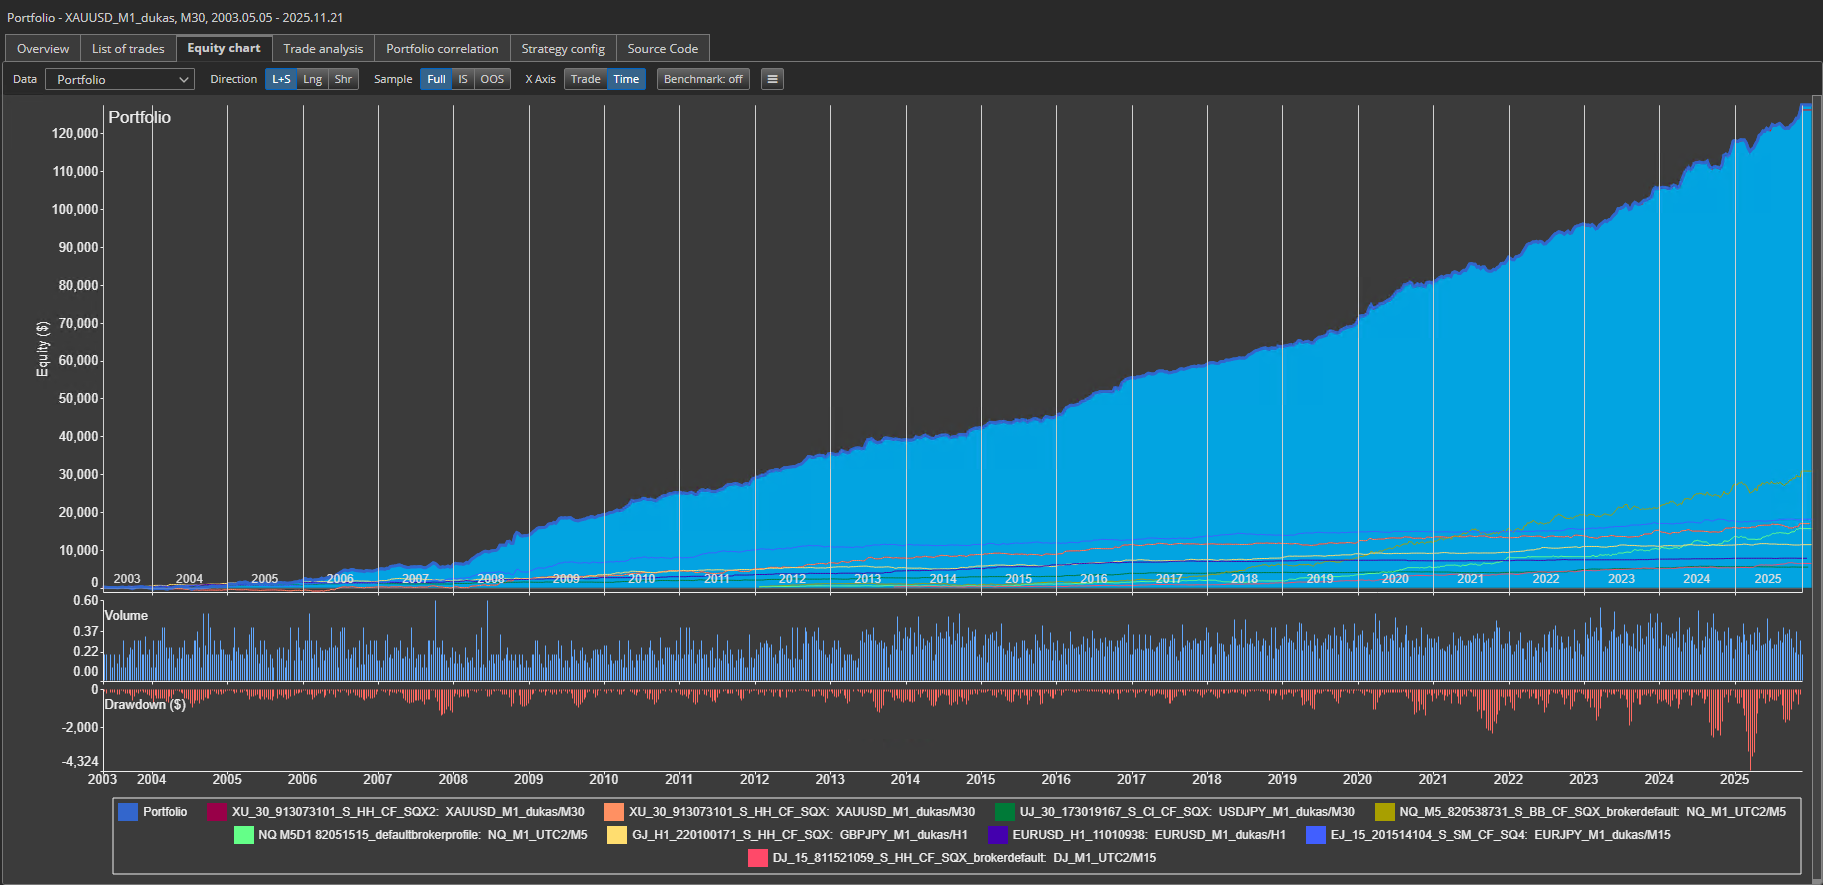Click the Drawdown ($) panel label
The height and width of the screenshot is (885, 1823).
145,705
